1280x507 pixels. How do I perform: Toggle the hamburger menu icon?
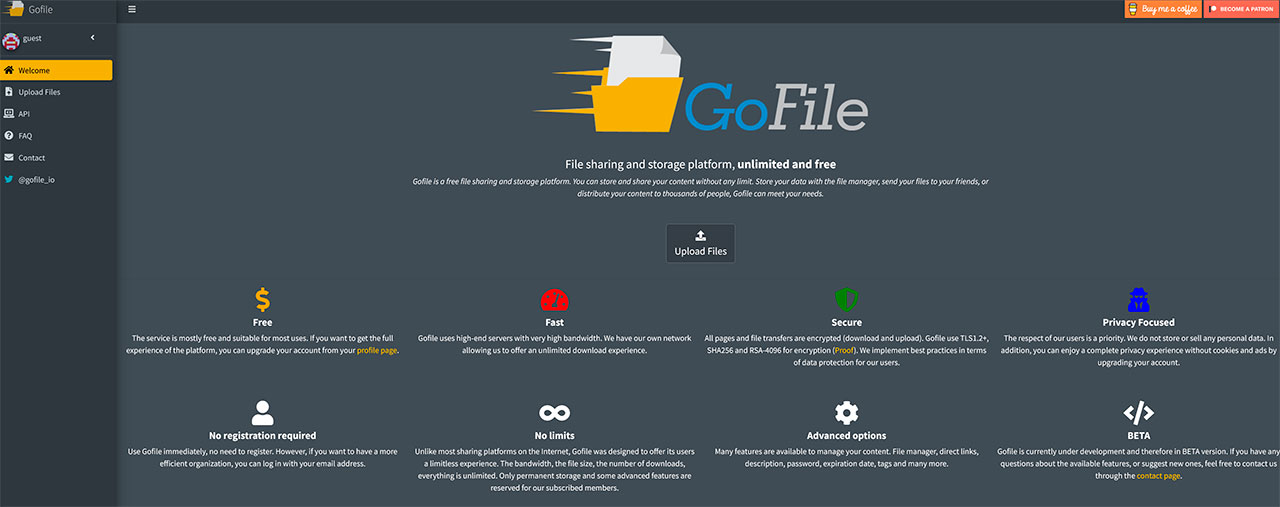pyautogui.click(x=132, y=9)
